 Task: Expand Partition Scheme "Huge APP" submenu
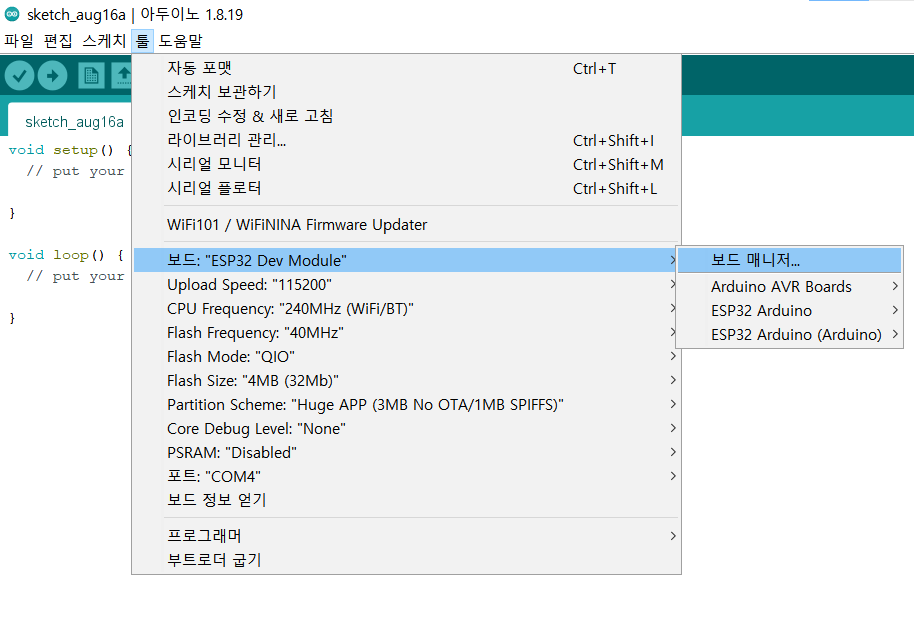point(407,405)
